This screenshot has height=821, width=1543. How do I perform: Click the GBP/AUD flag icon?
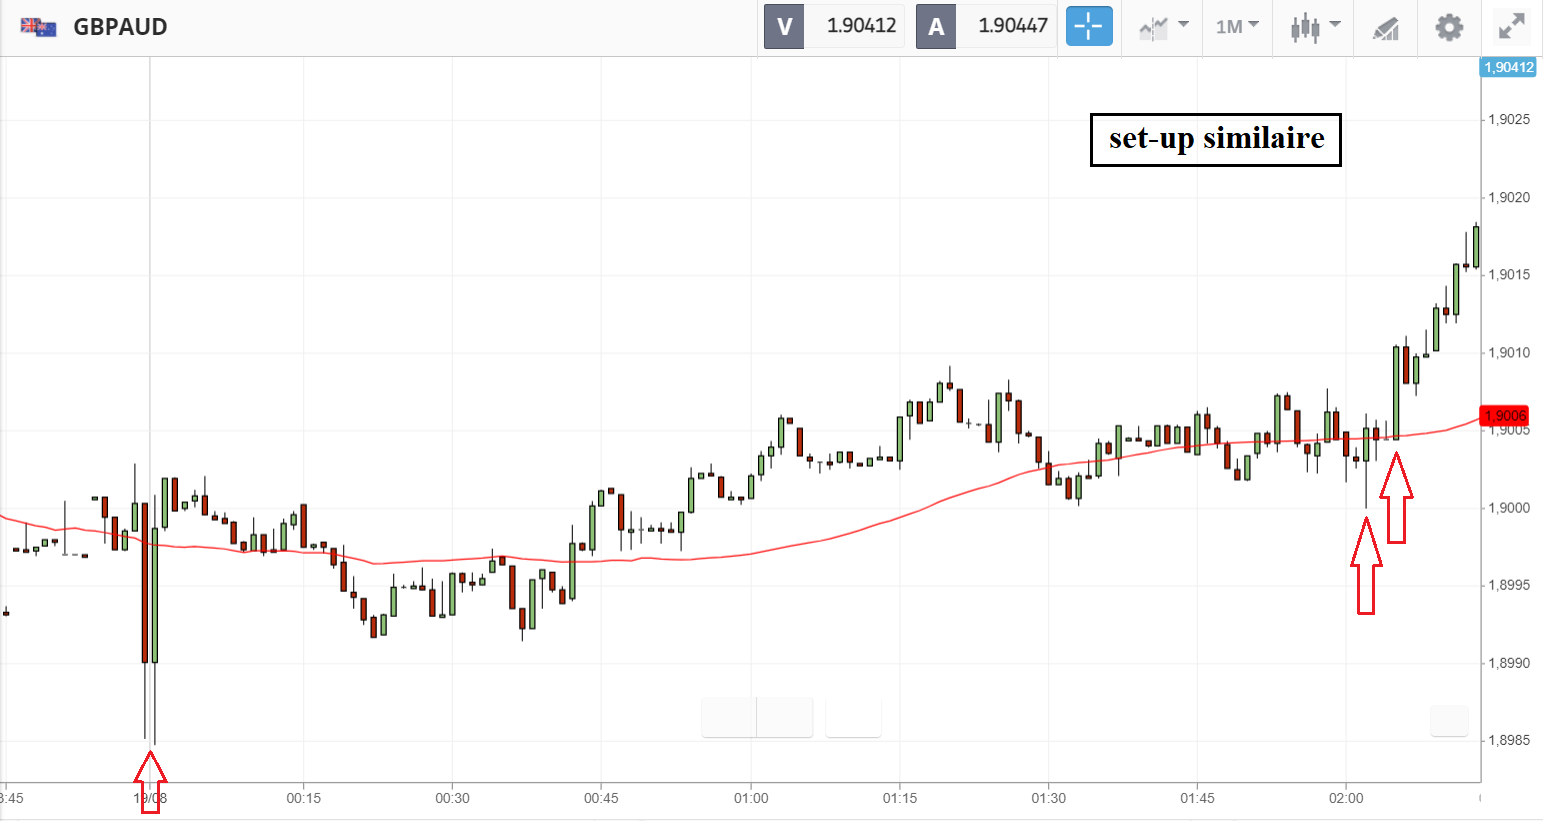coord(39,27)
